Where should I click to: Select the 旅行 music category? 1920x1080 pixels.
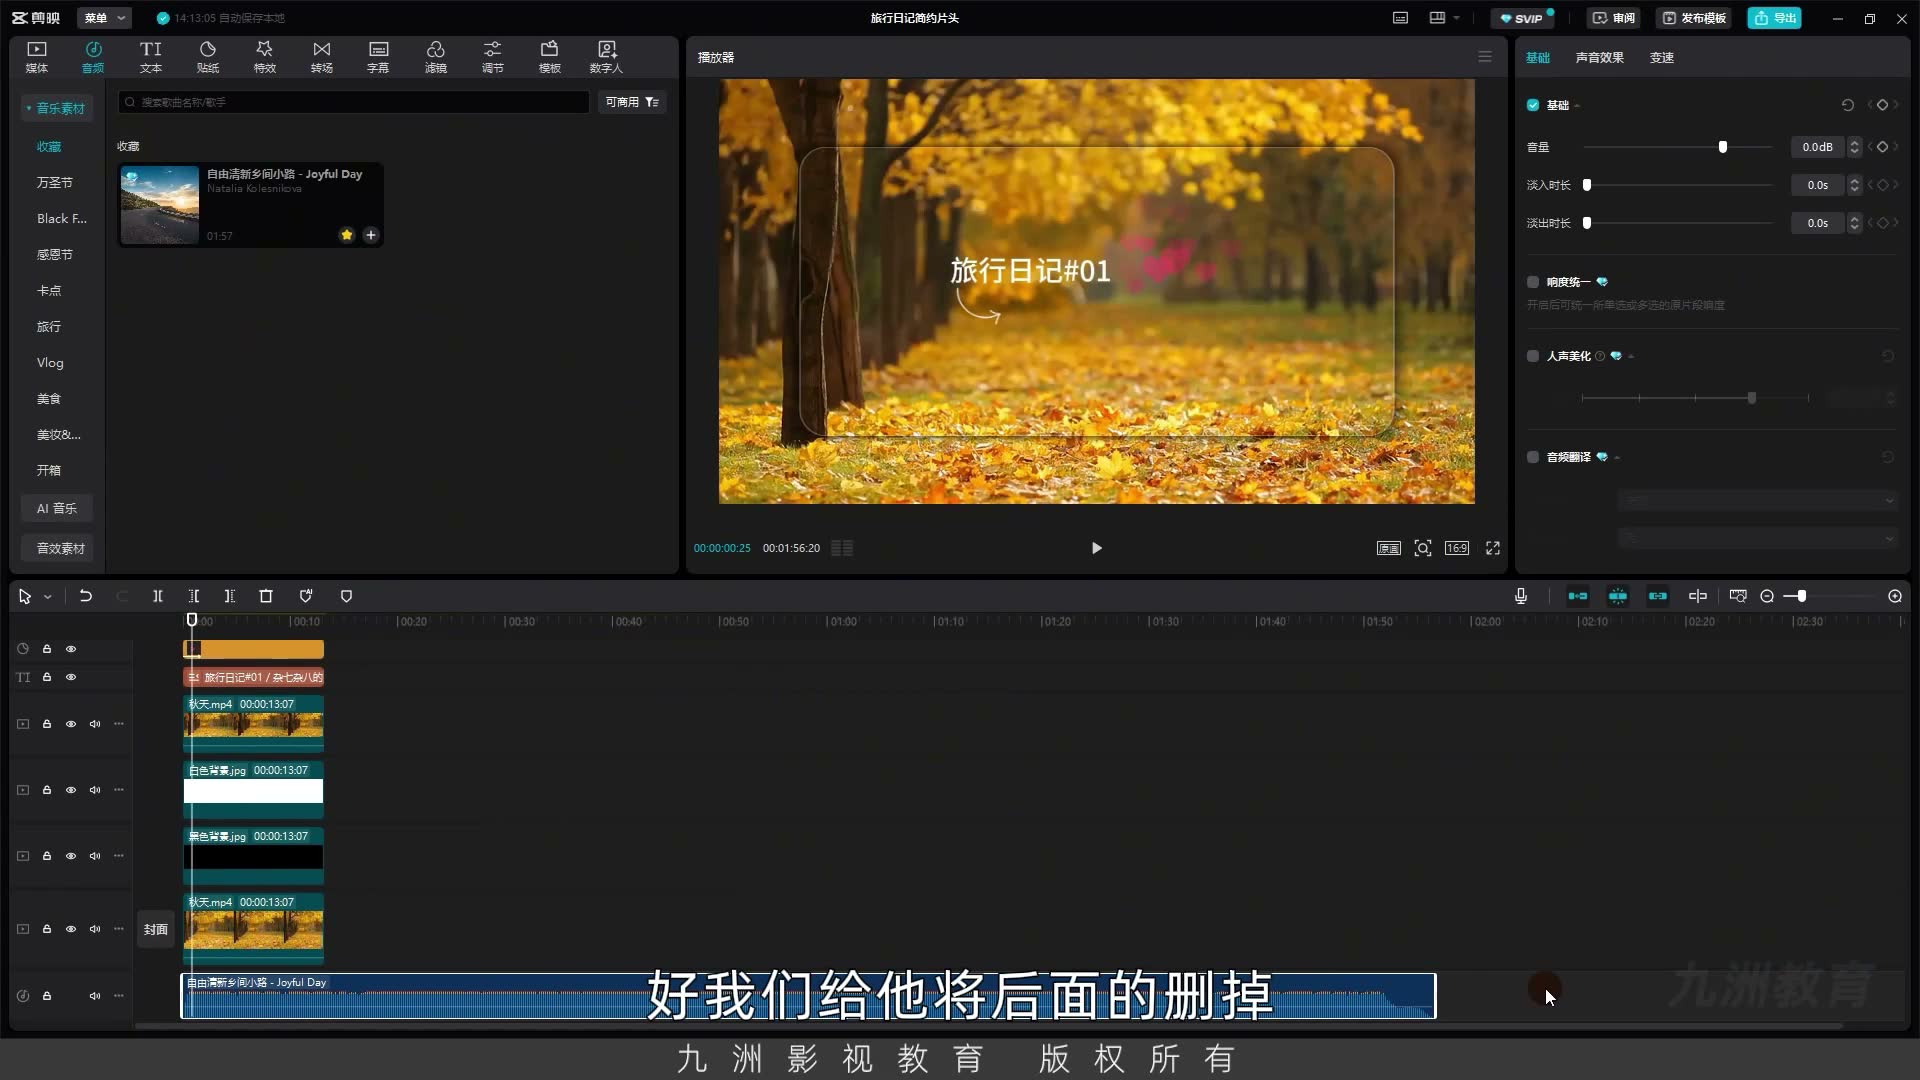(x=49, y=327)
